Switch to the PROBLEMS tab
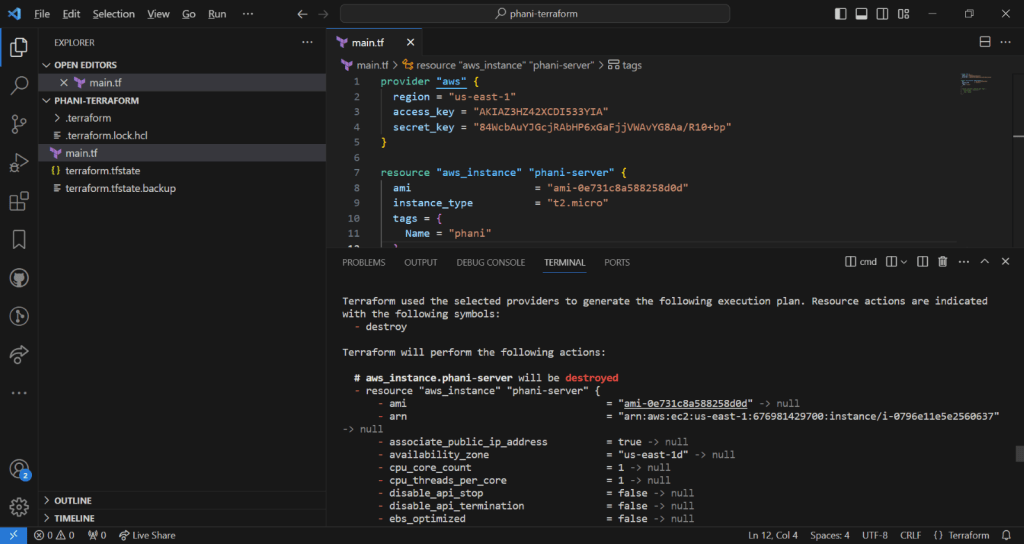Image resolution: width=1024 pixels, height=544 pixels. coord(363,262)
